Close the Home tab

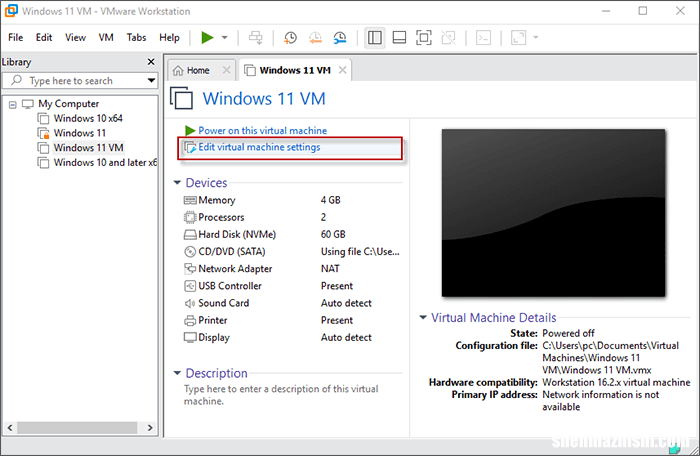(x=226, y=70)
